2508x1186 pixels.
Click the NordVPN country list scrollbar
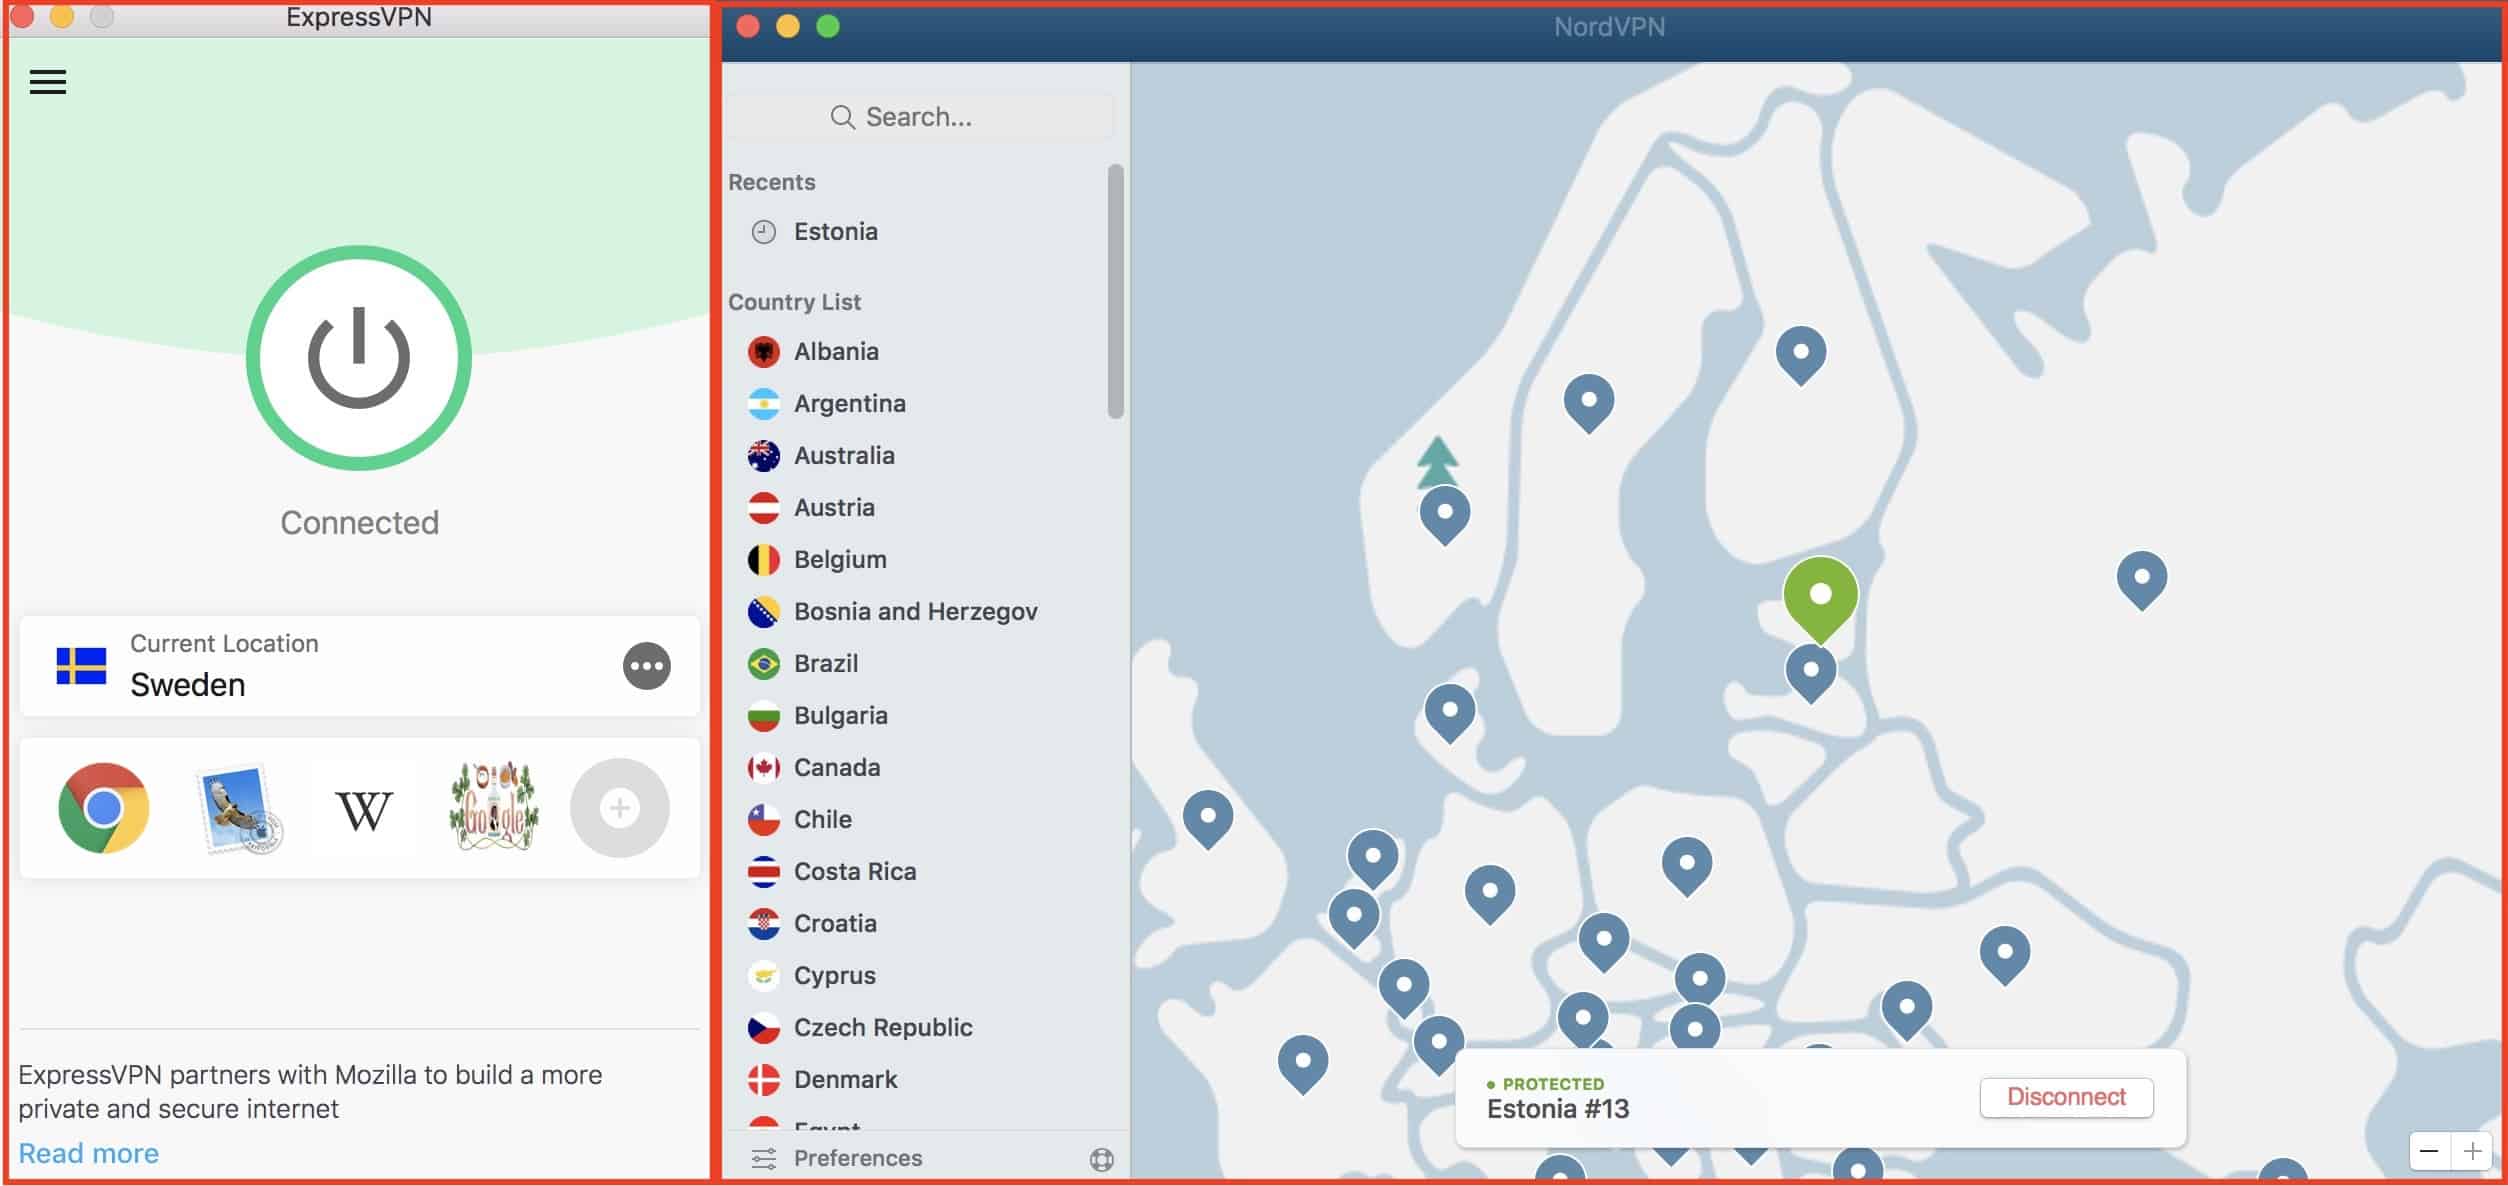(1115, 291)
